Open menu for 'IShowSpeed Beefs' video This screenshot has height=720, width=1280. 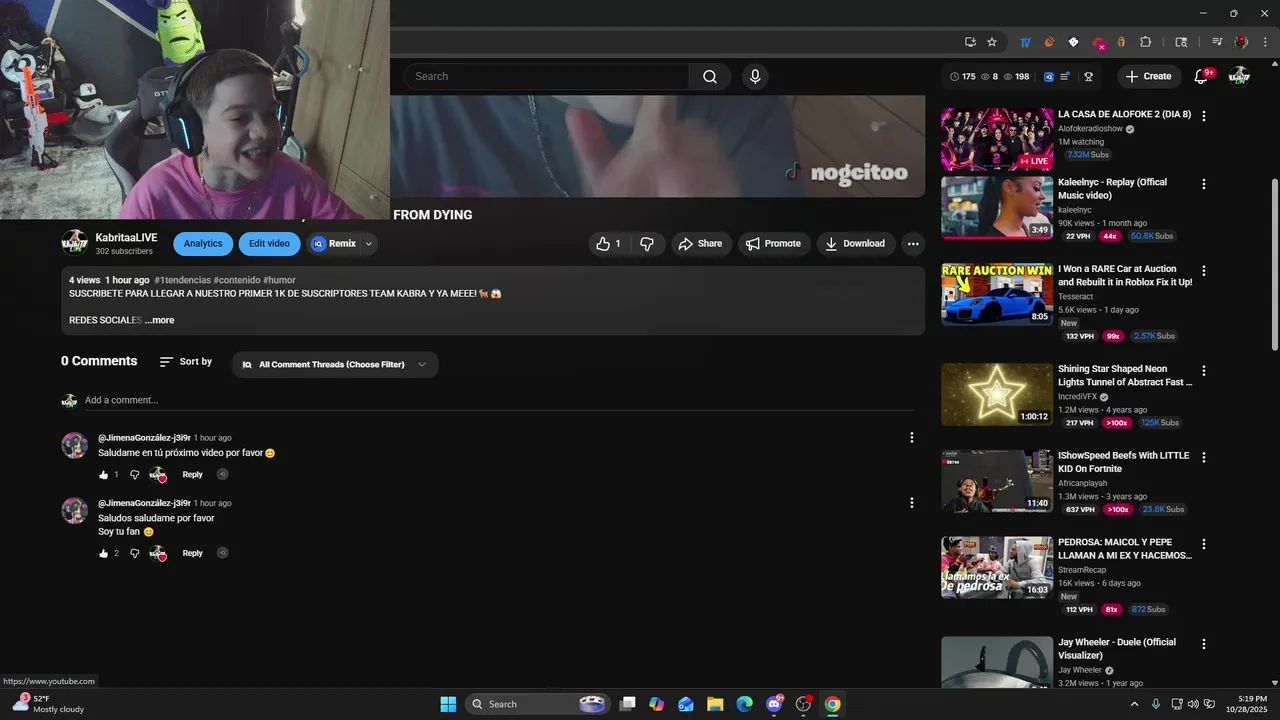(x=1203, y=457)
